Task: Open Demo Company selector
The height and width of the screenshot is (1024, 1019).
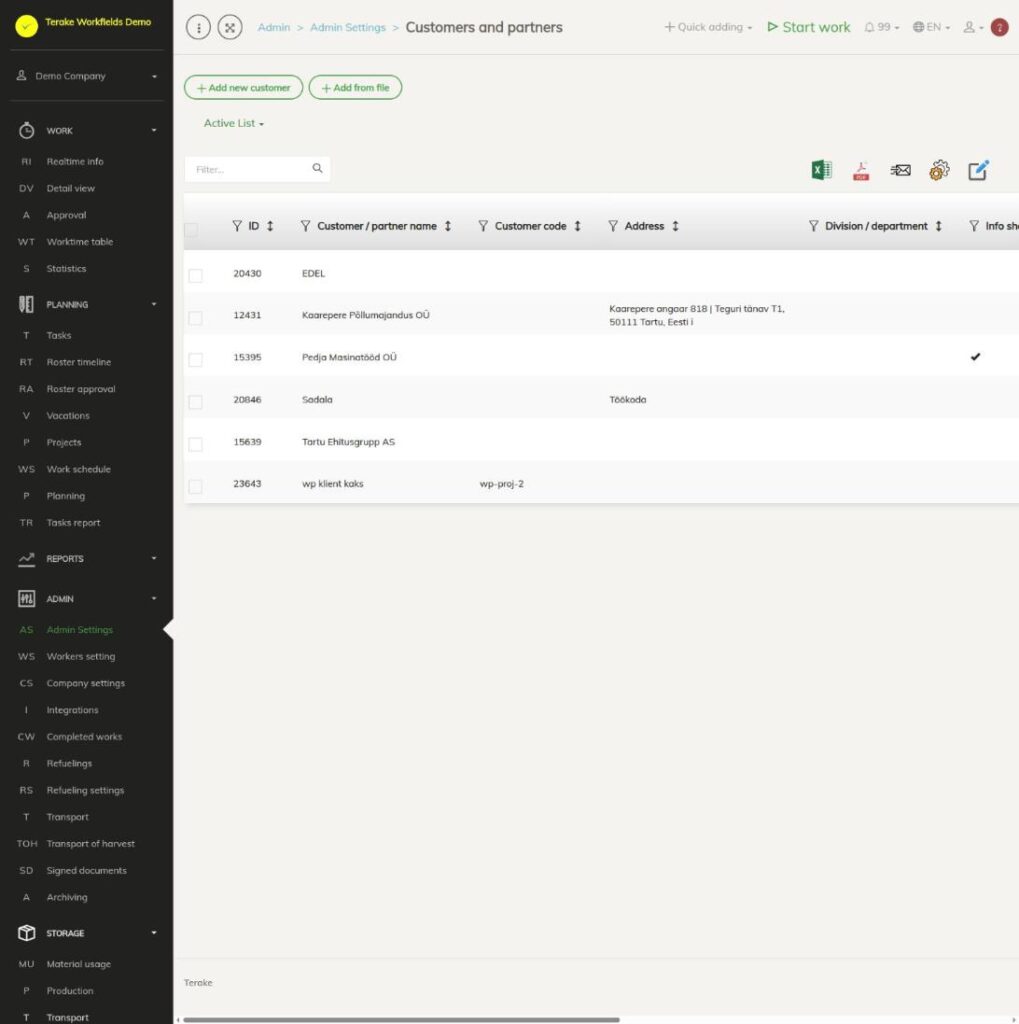Action: click(86, 76)
